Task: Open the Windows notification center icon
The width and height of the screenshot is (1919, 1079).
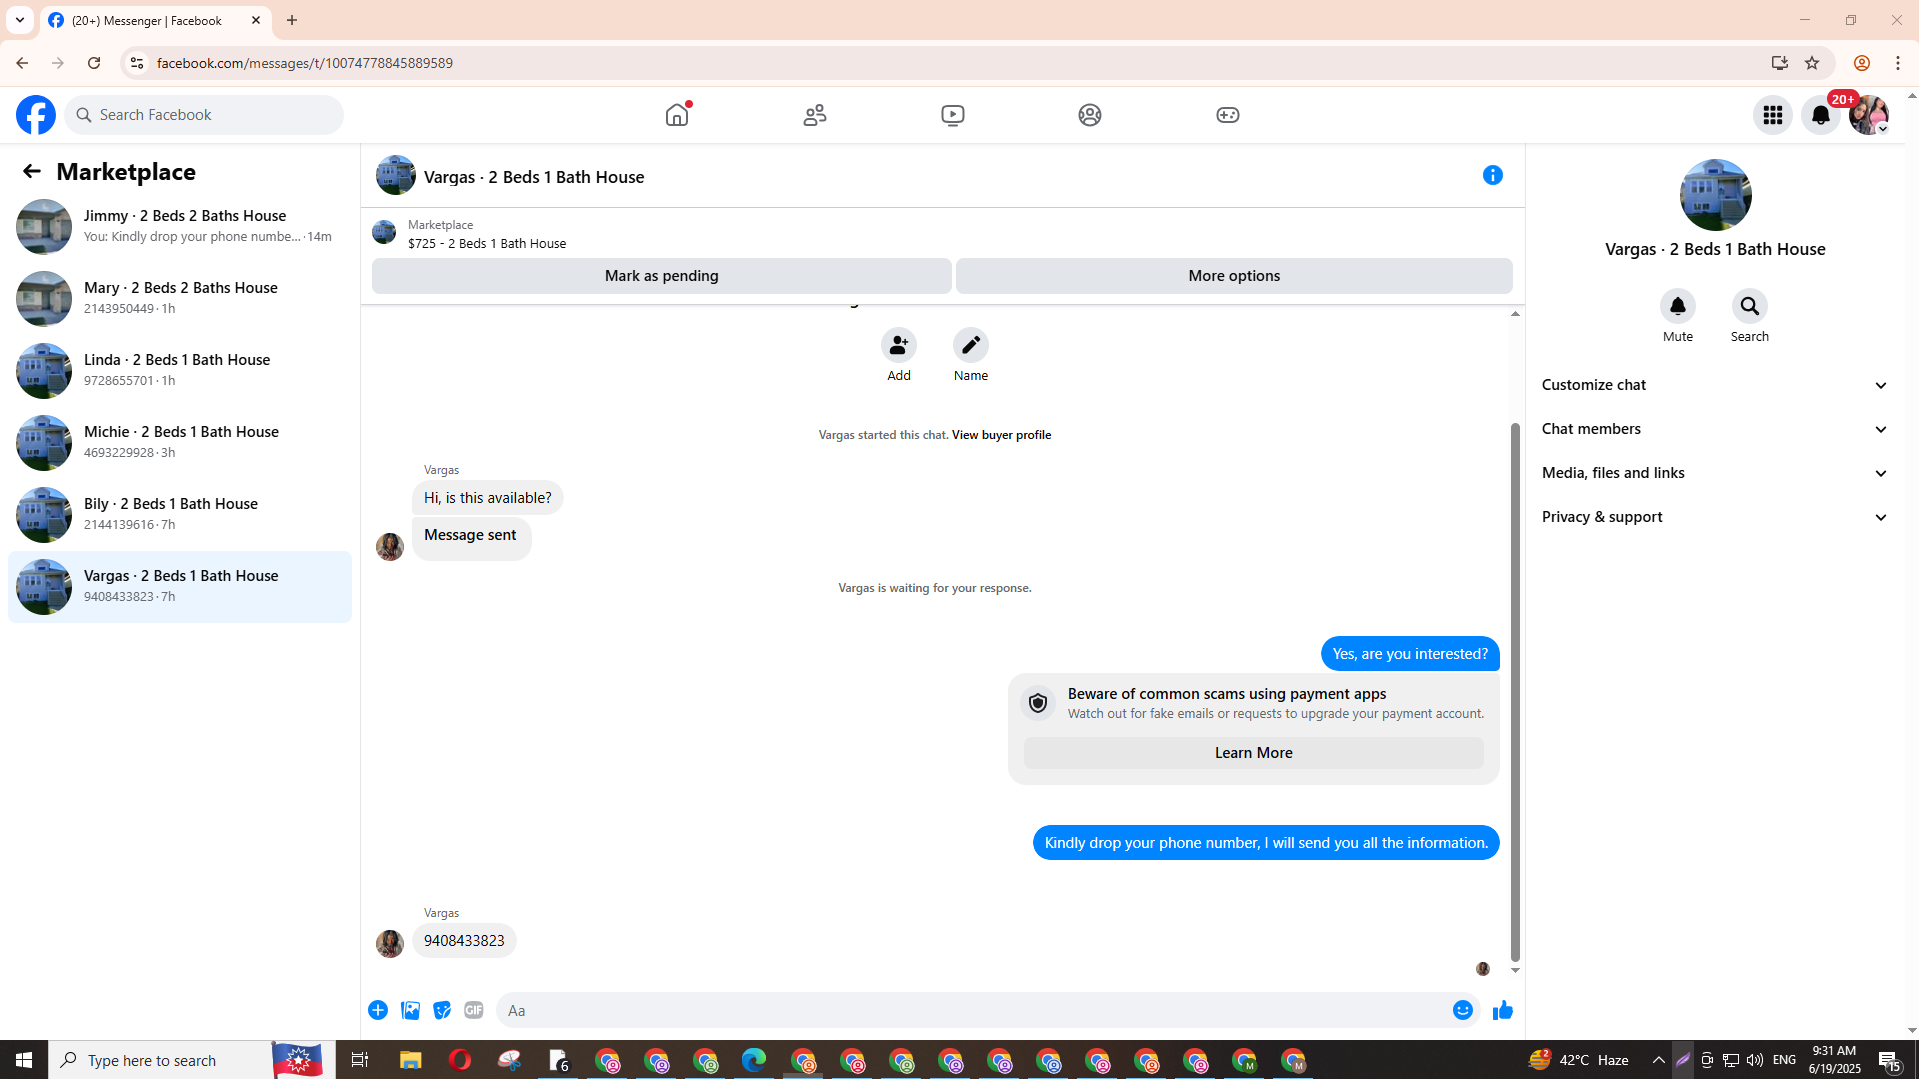Action: point(1890,1060)
